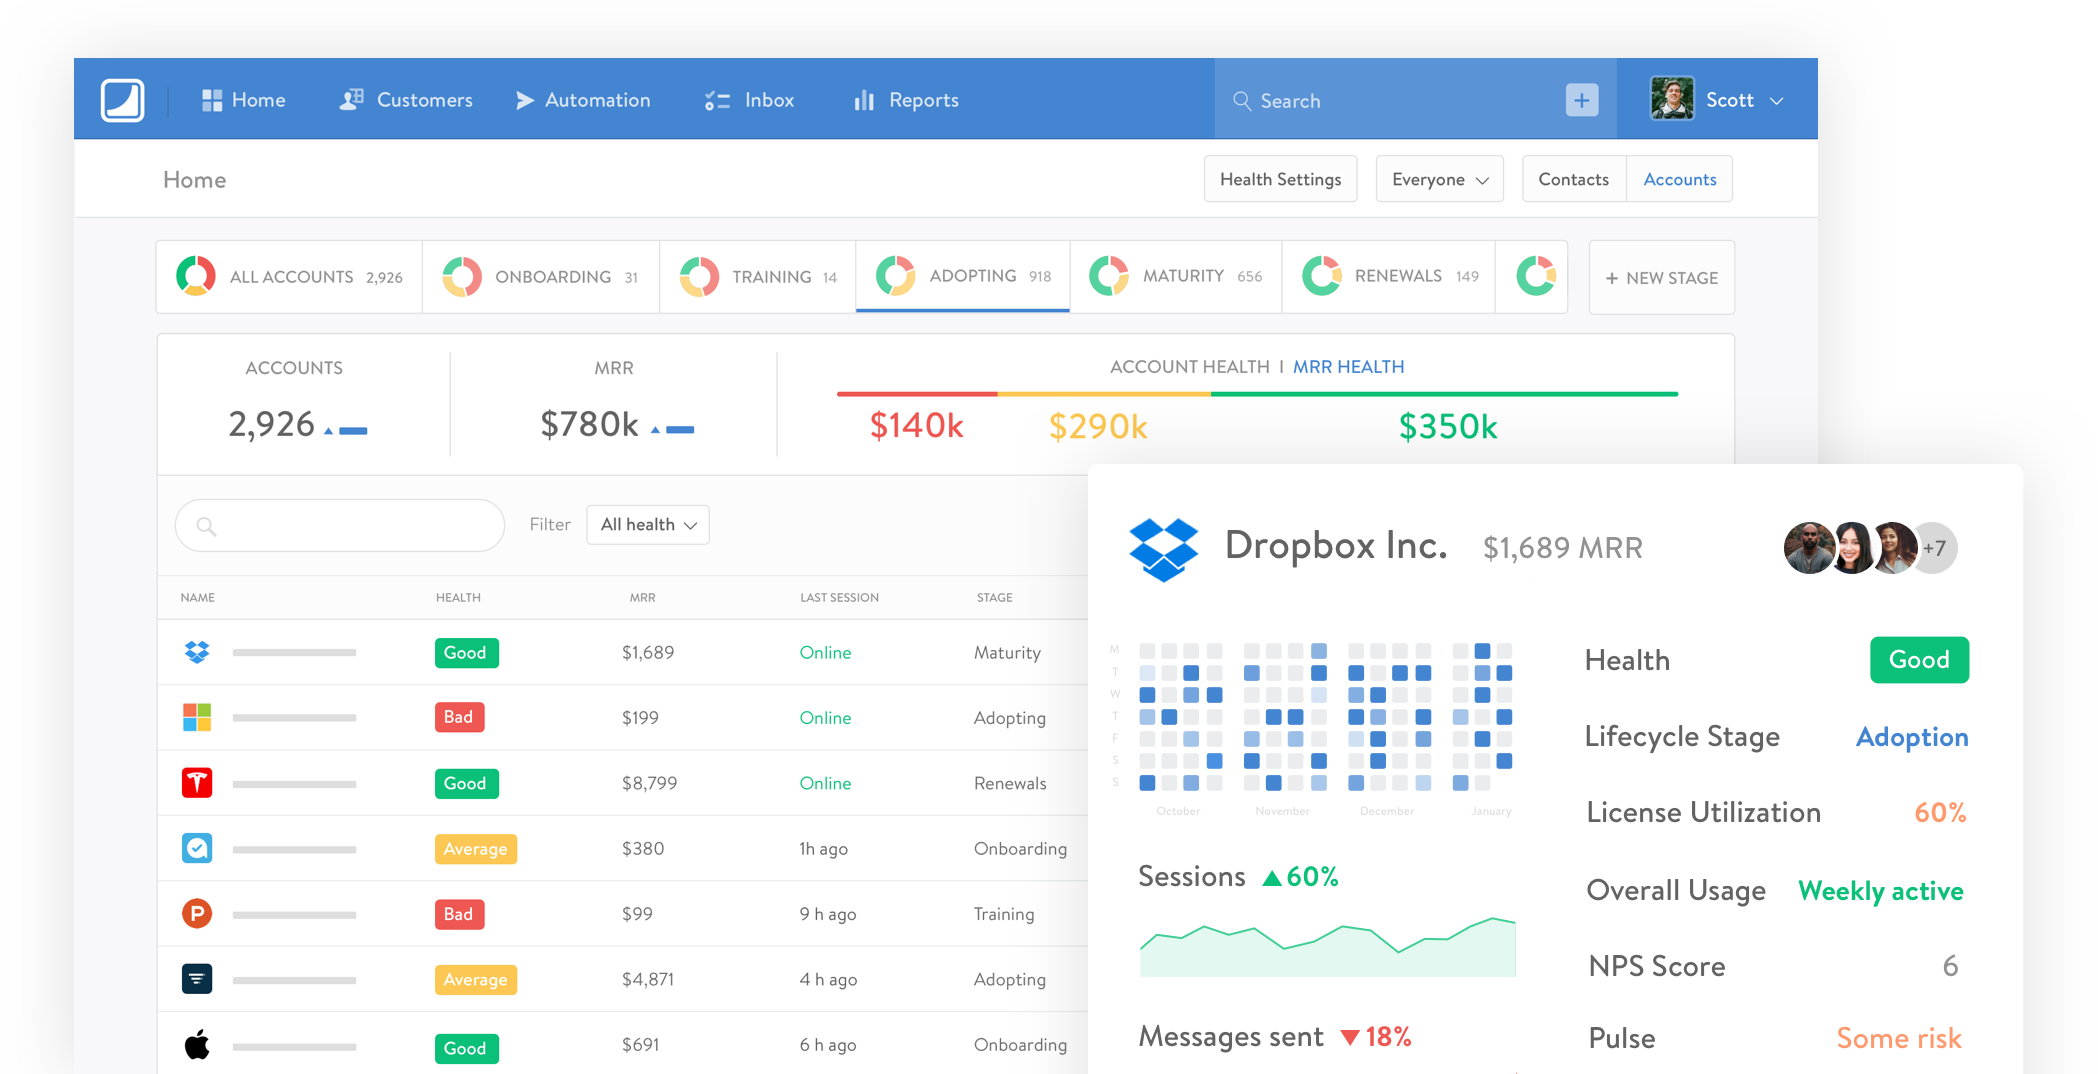Click the Tesla logo row icon
The height and width of the screenshot is (1074, 2098).
[197, 783]
